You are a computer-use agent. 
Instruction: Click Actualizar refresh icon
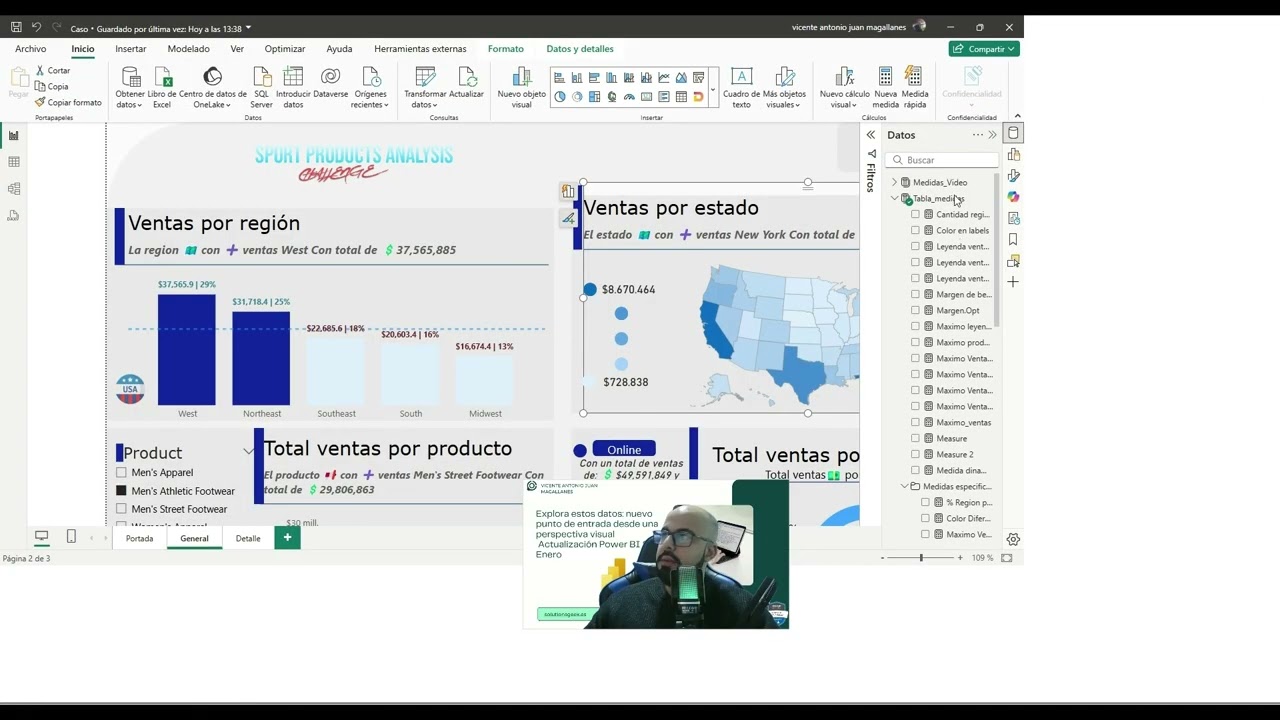pos(466,84)
